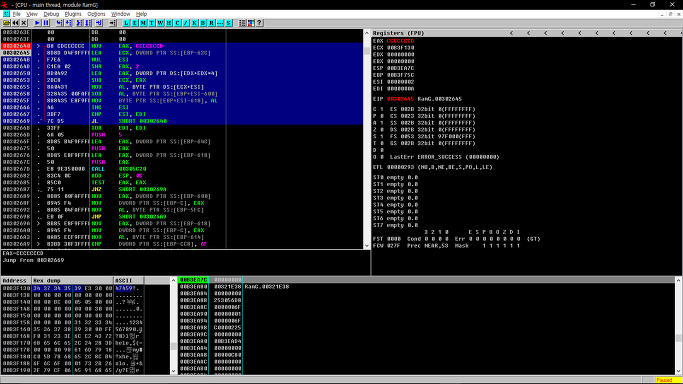Open the Threads window via T icon
The width and height of the screenshot is (683, 384).
coord(152,23)
